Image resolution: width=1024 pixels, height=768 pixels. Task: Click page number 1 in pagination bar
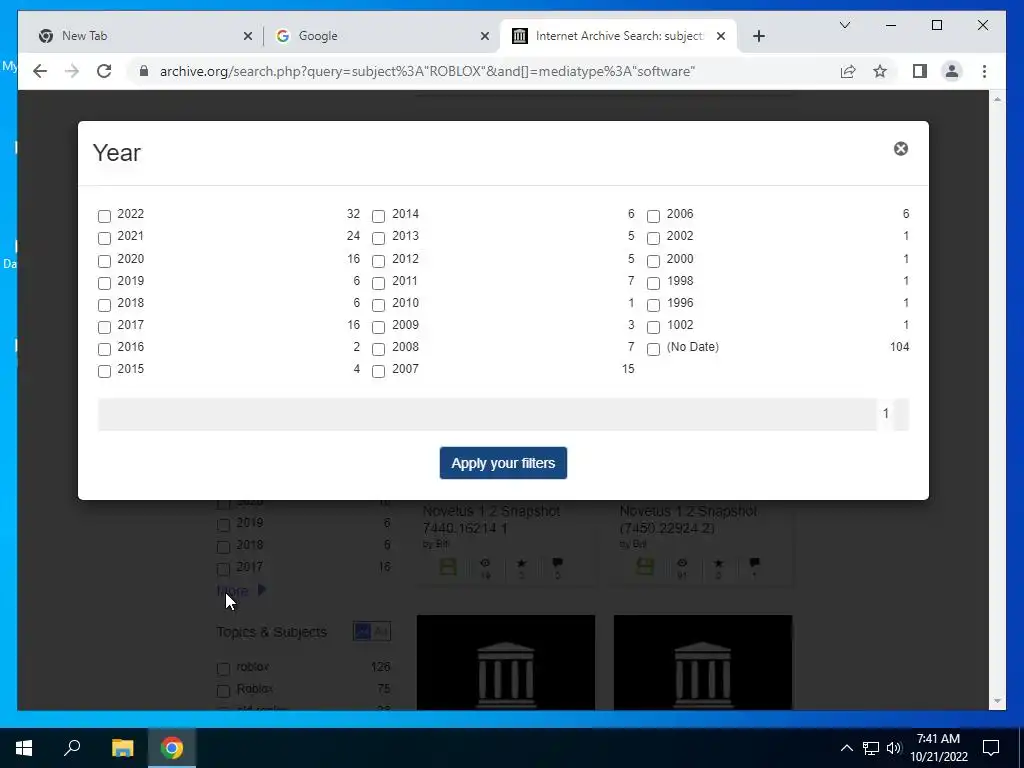[886, 413]
